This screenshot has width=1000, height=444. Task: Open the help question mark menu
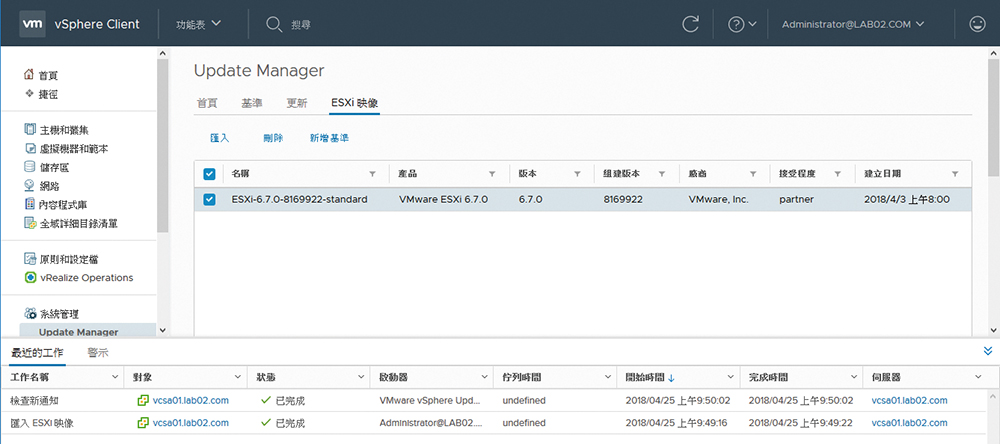pyautogui.click(x=742, y=24)
